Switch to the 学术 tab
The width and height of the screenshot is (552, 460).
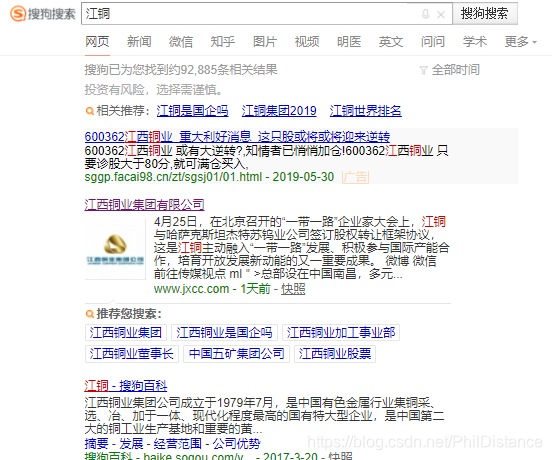[475, 42]
